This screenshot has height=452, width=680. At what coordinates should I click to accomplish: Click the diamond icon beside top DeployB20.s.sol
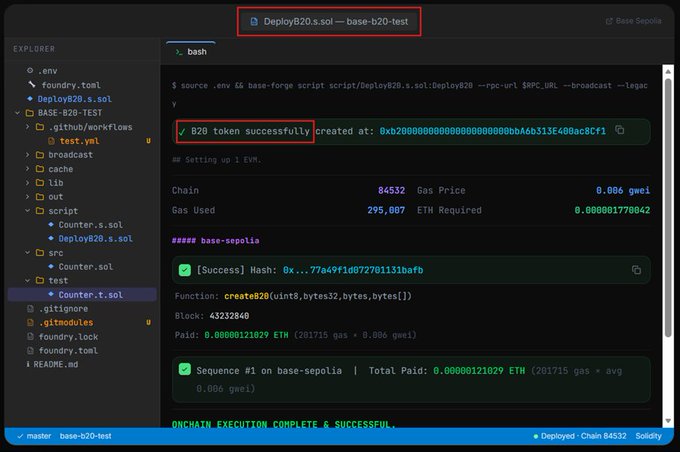(30, 98)
